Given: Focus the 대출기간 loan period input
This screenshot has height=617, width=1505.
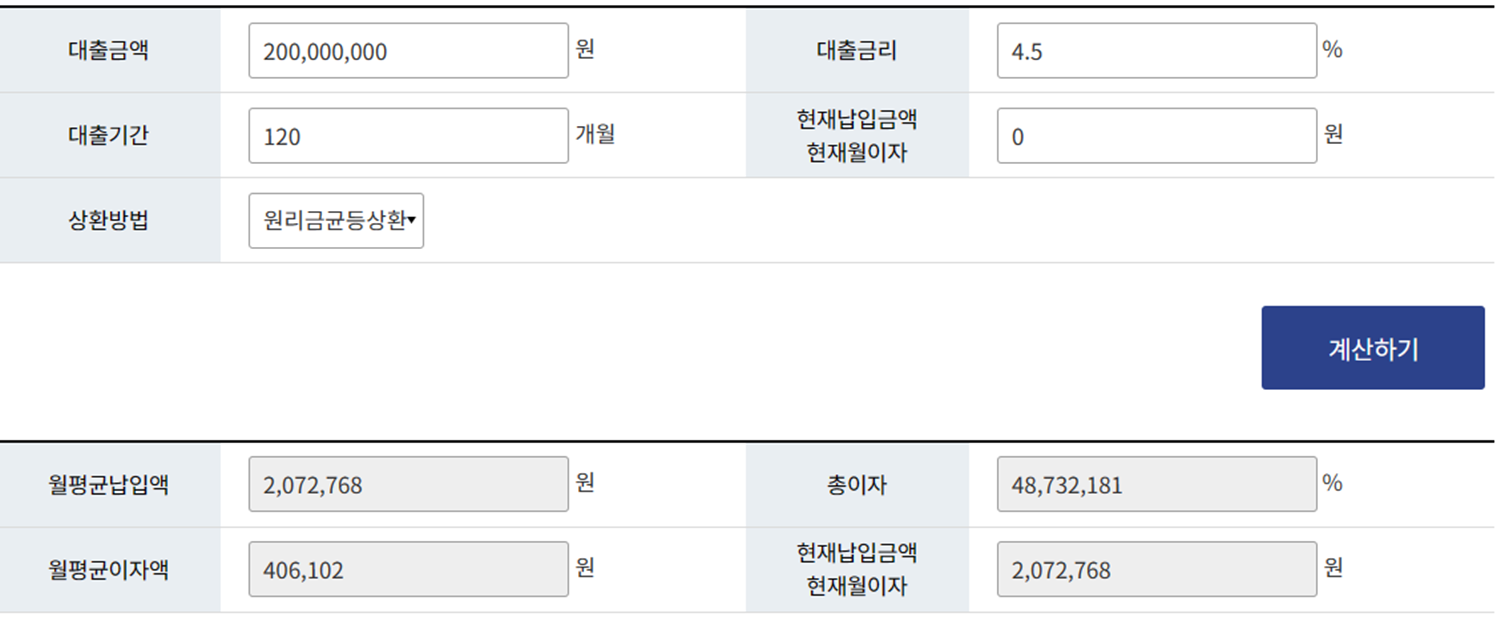Looking at the screenshot, I should 408,135.
